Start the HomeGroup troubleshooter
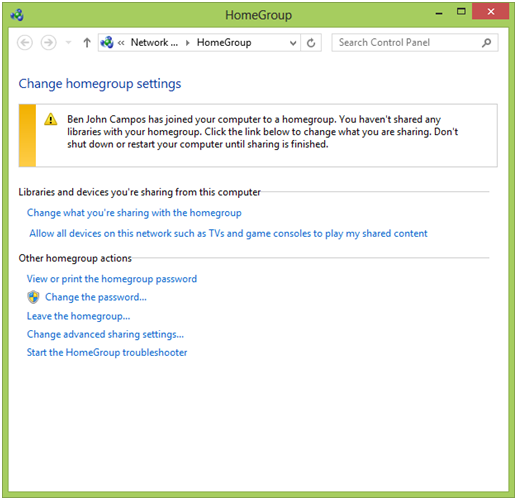 click(107, 352)
